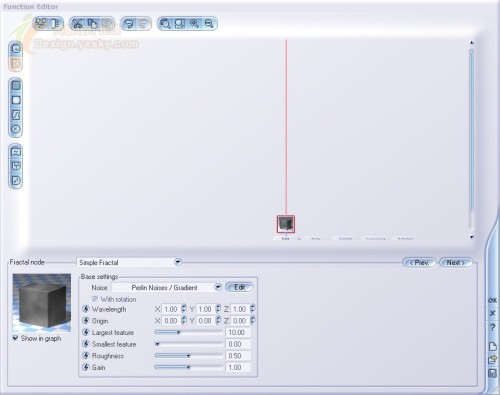Click the constant node icon in left sidebar

16,129
